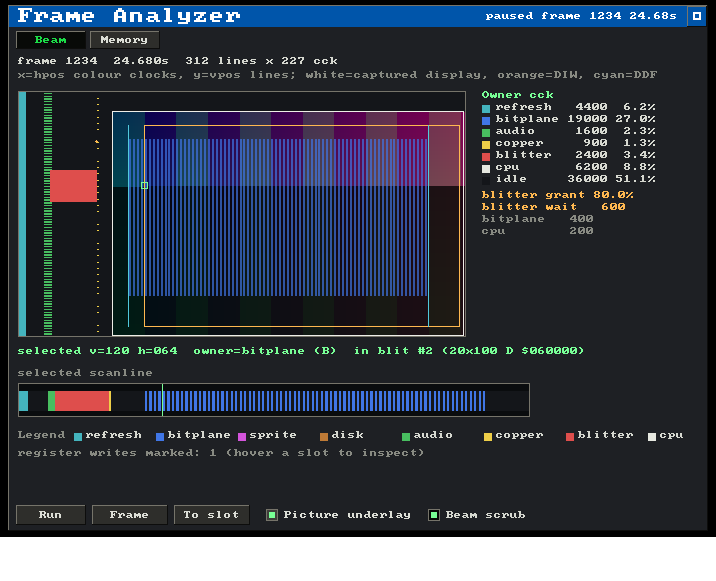Image resolution: width=716 pixels, height=581 pixels.
Task: Click the window gadget in title bar corner
Action: (697, 16)
